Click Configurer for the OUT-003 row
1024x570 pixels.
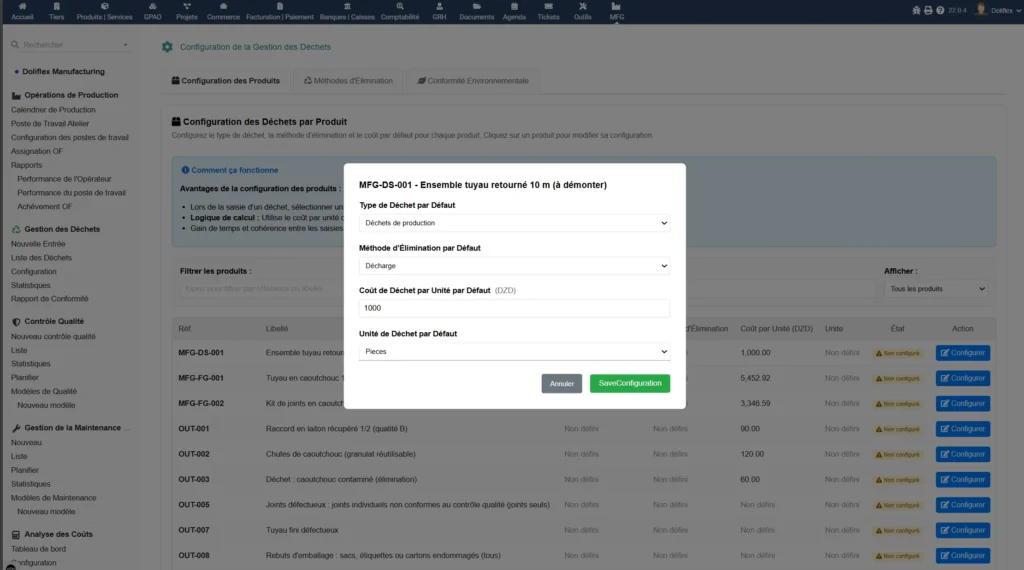(963, 479)
